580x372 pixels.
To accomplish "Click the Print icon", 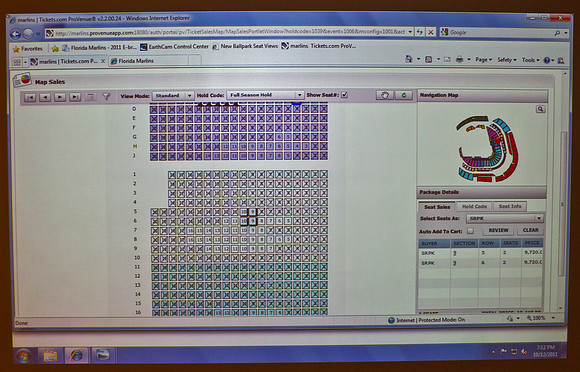I will click(459, 60).
